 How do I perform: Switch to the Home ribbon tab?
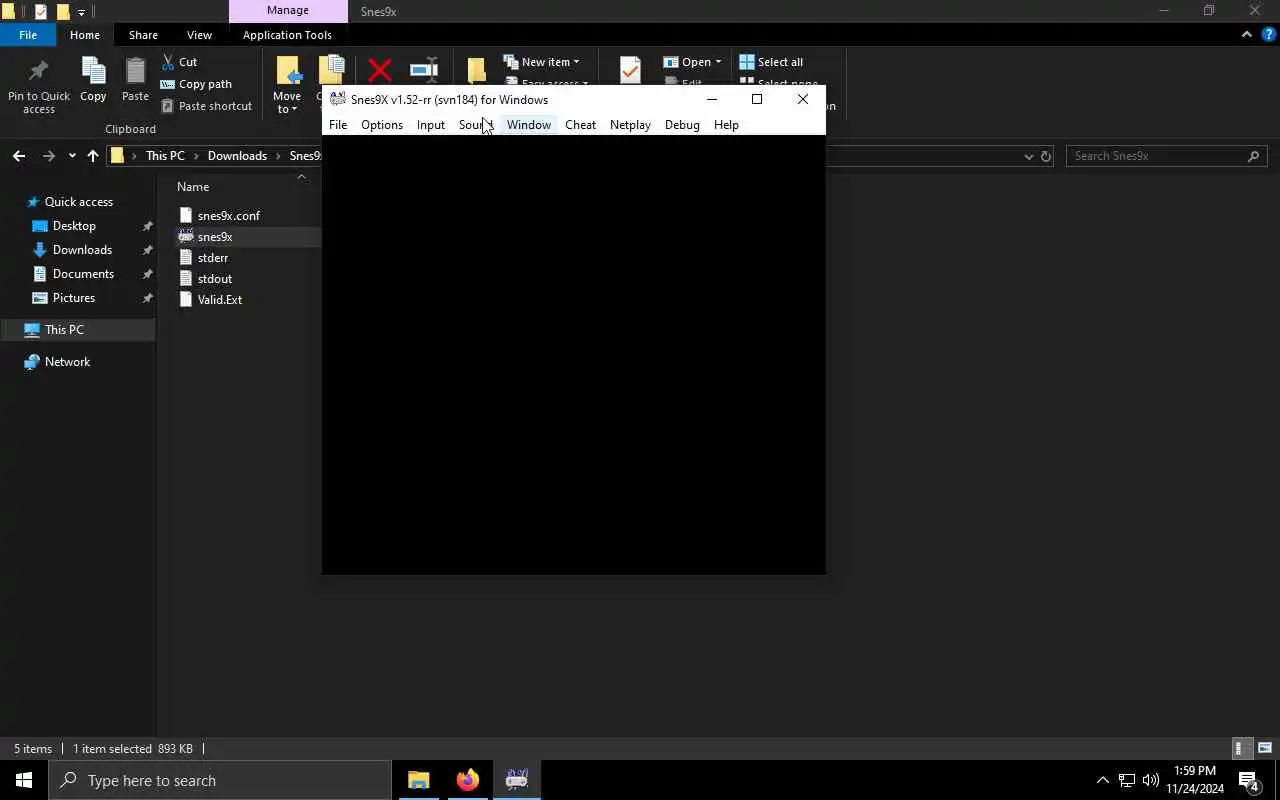point(85,35)
